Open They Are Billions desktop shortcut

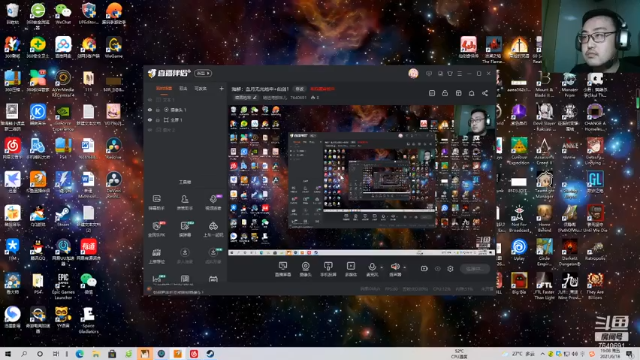click(595, 286)
